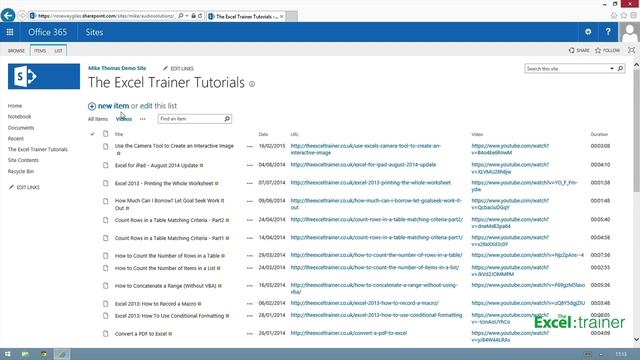Click the Chrome icon on the taskbar

coord(44,354)
